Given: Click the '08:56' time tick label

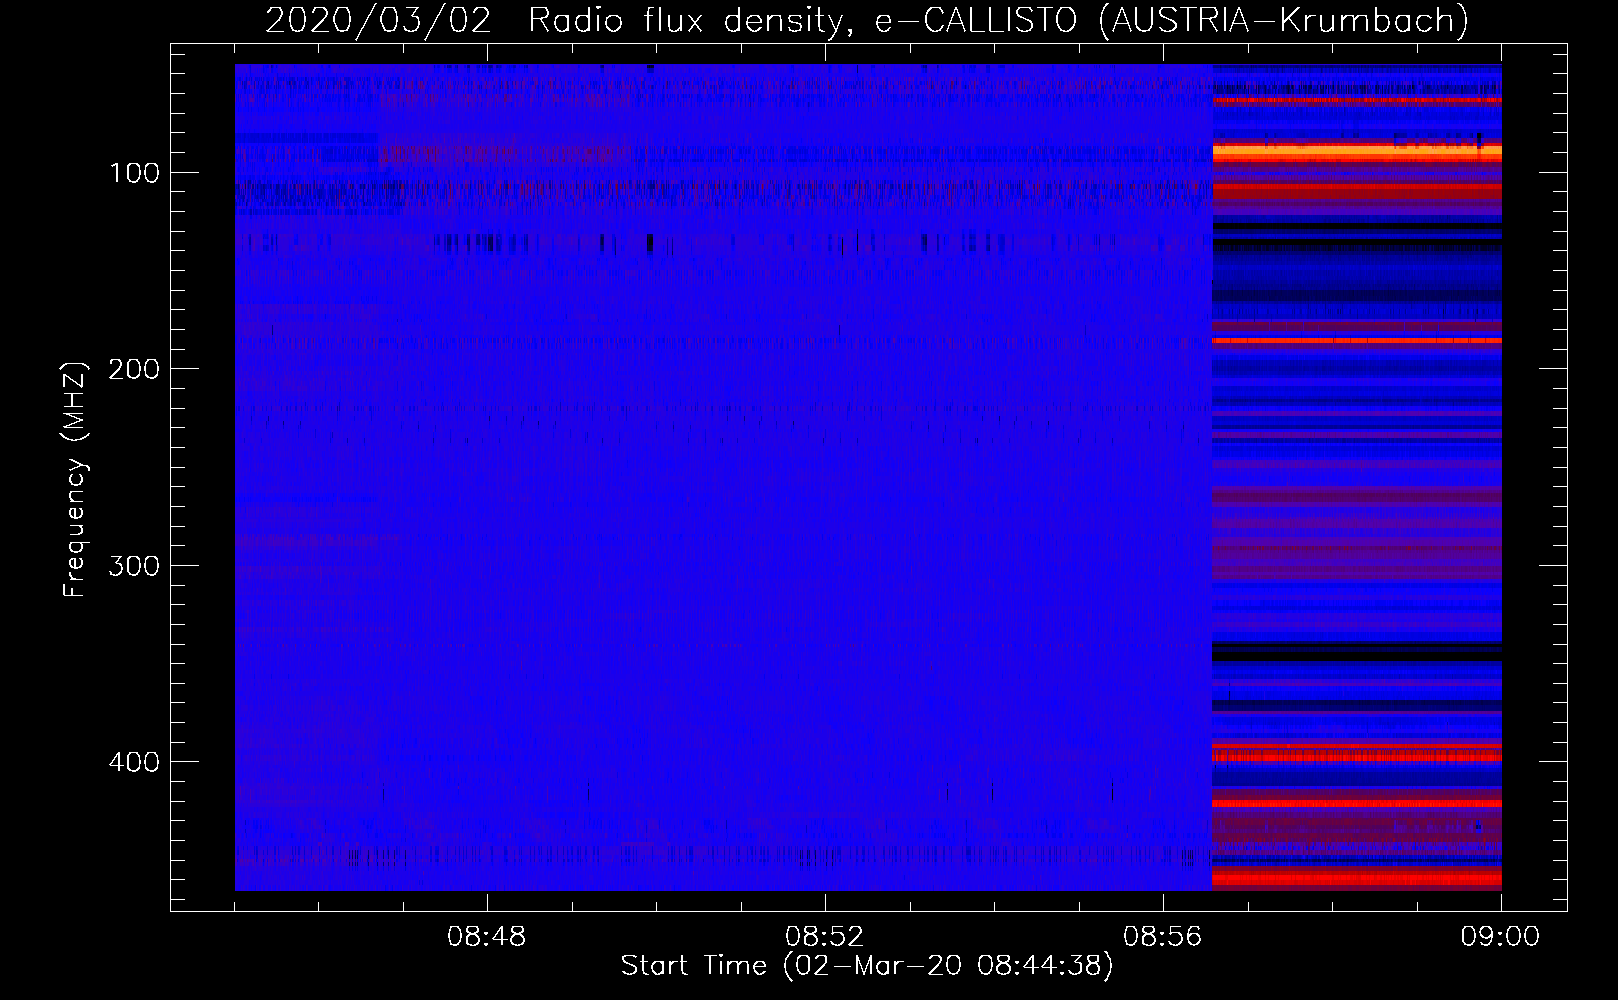Looking at the screenshot, I should 1163,937.
